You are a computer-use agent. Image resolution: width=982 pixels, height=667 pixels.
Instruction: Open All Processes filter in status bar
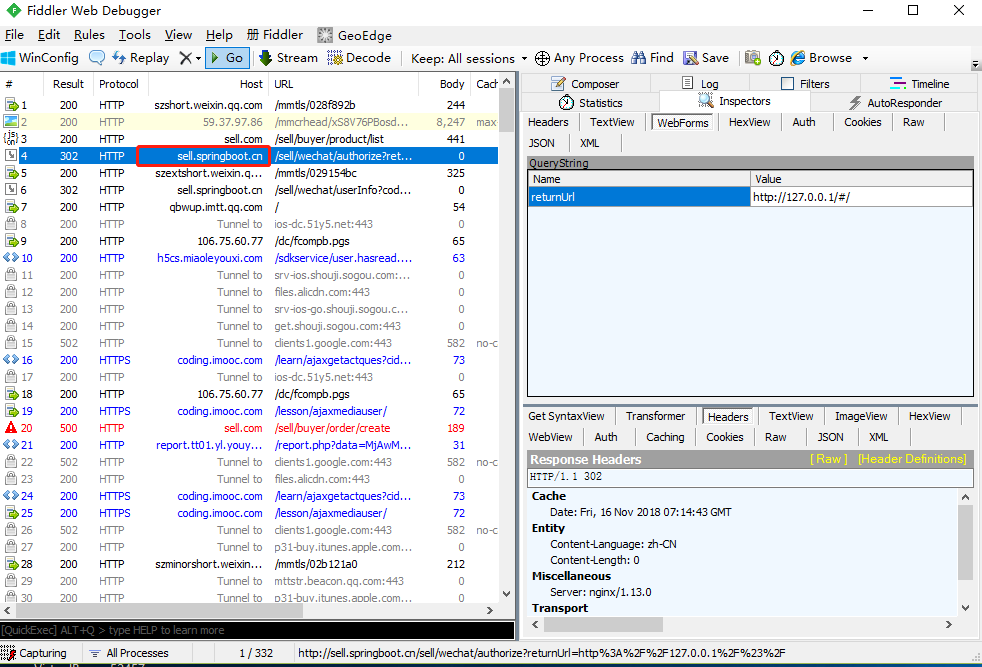(x=129, y=653)
